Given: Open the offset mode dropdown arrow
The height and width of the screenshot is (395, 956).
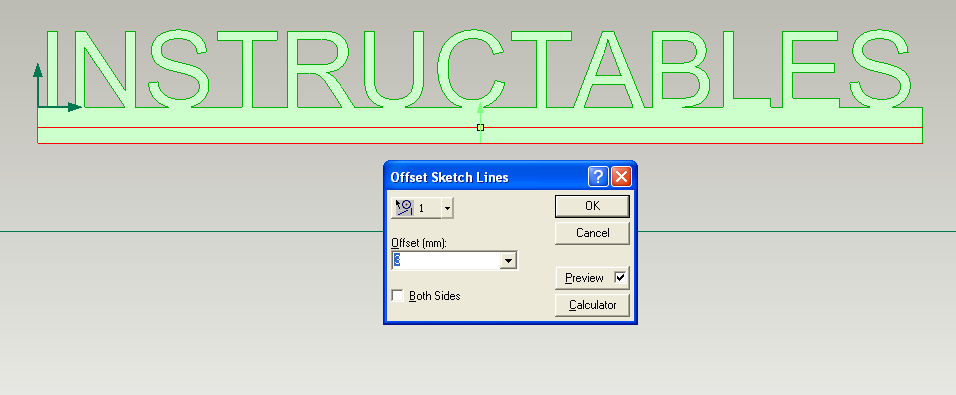Looking at the screenshot, I should [448, 208].
